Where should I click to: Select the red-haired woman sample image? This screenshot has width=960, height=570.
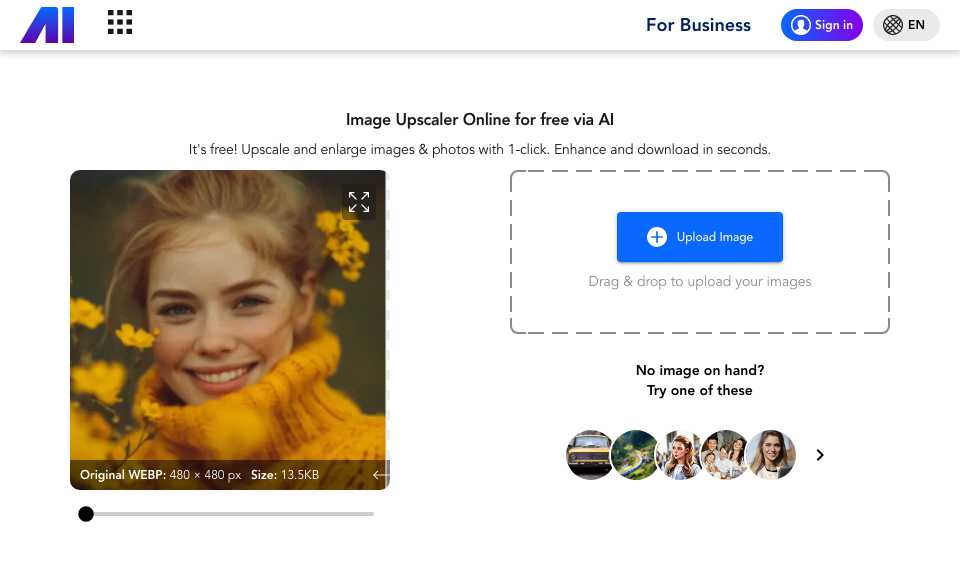[680, 455]
